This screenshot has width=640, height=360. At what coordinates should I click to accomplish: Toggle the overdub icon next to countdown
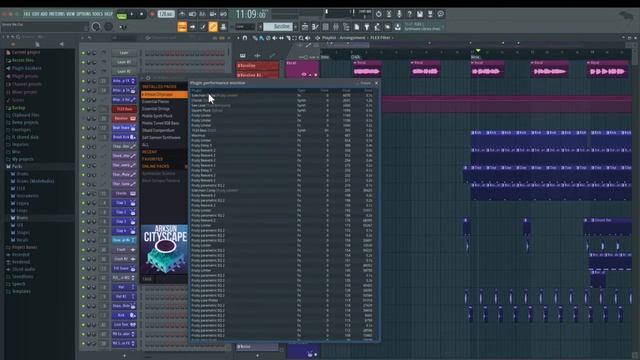pos(213,14)
